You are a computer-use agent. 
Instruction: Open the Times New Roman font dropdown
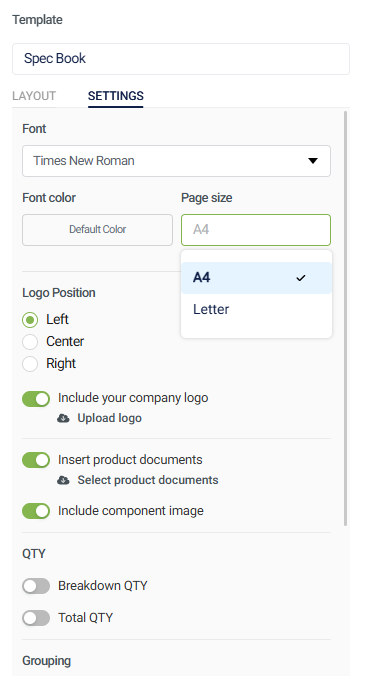click(x=176, y=161)
